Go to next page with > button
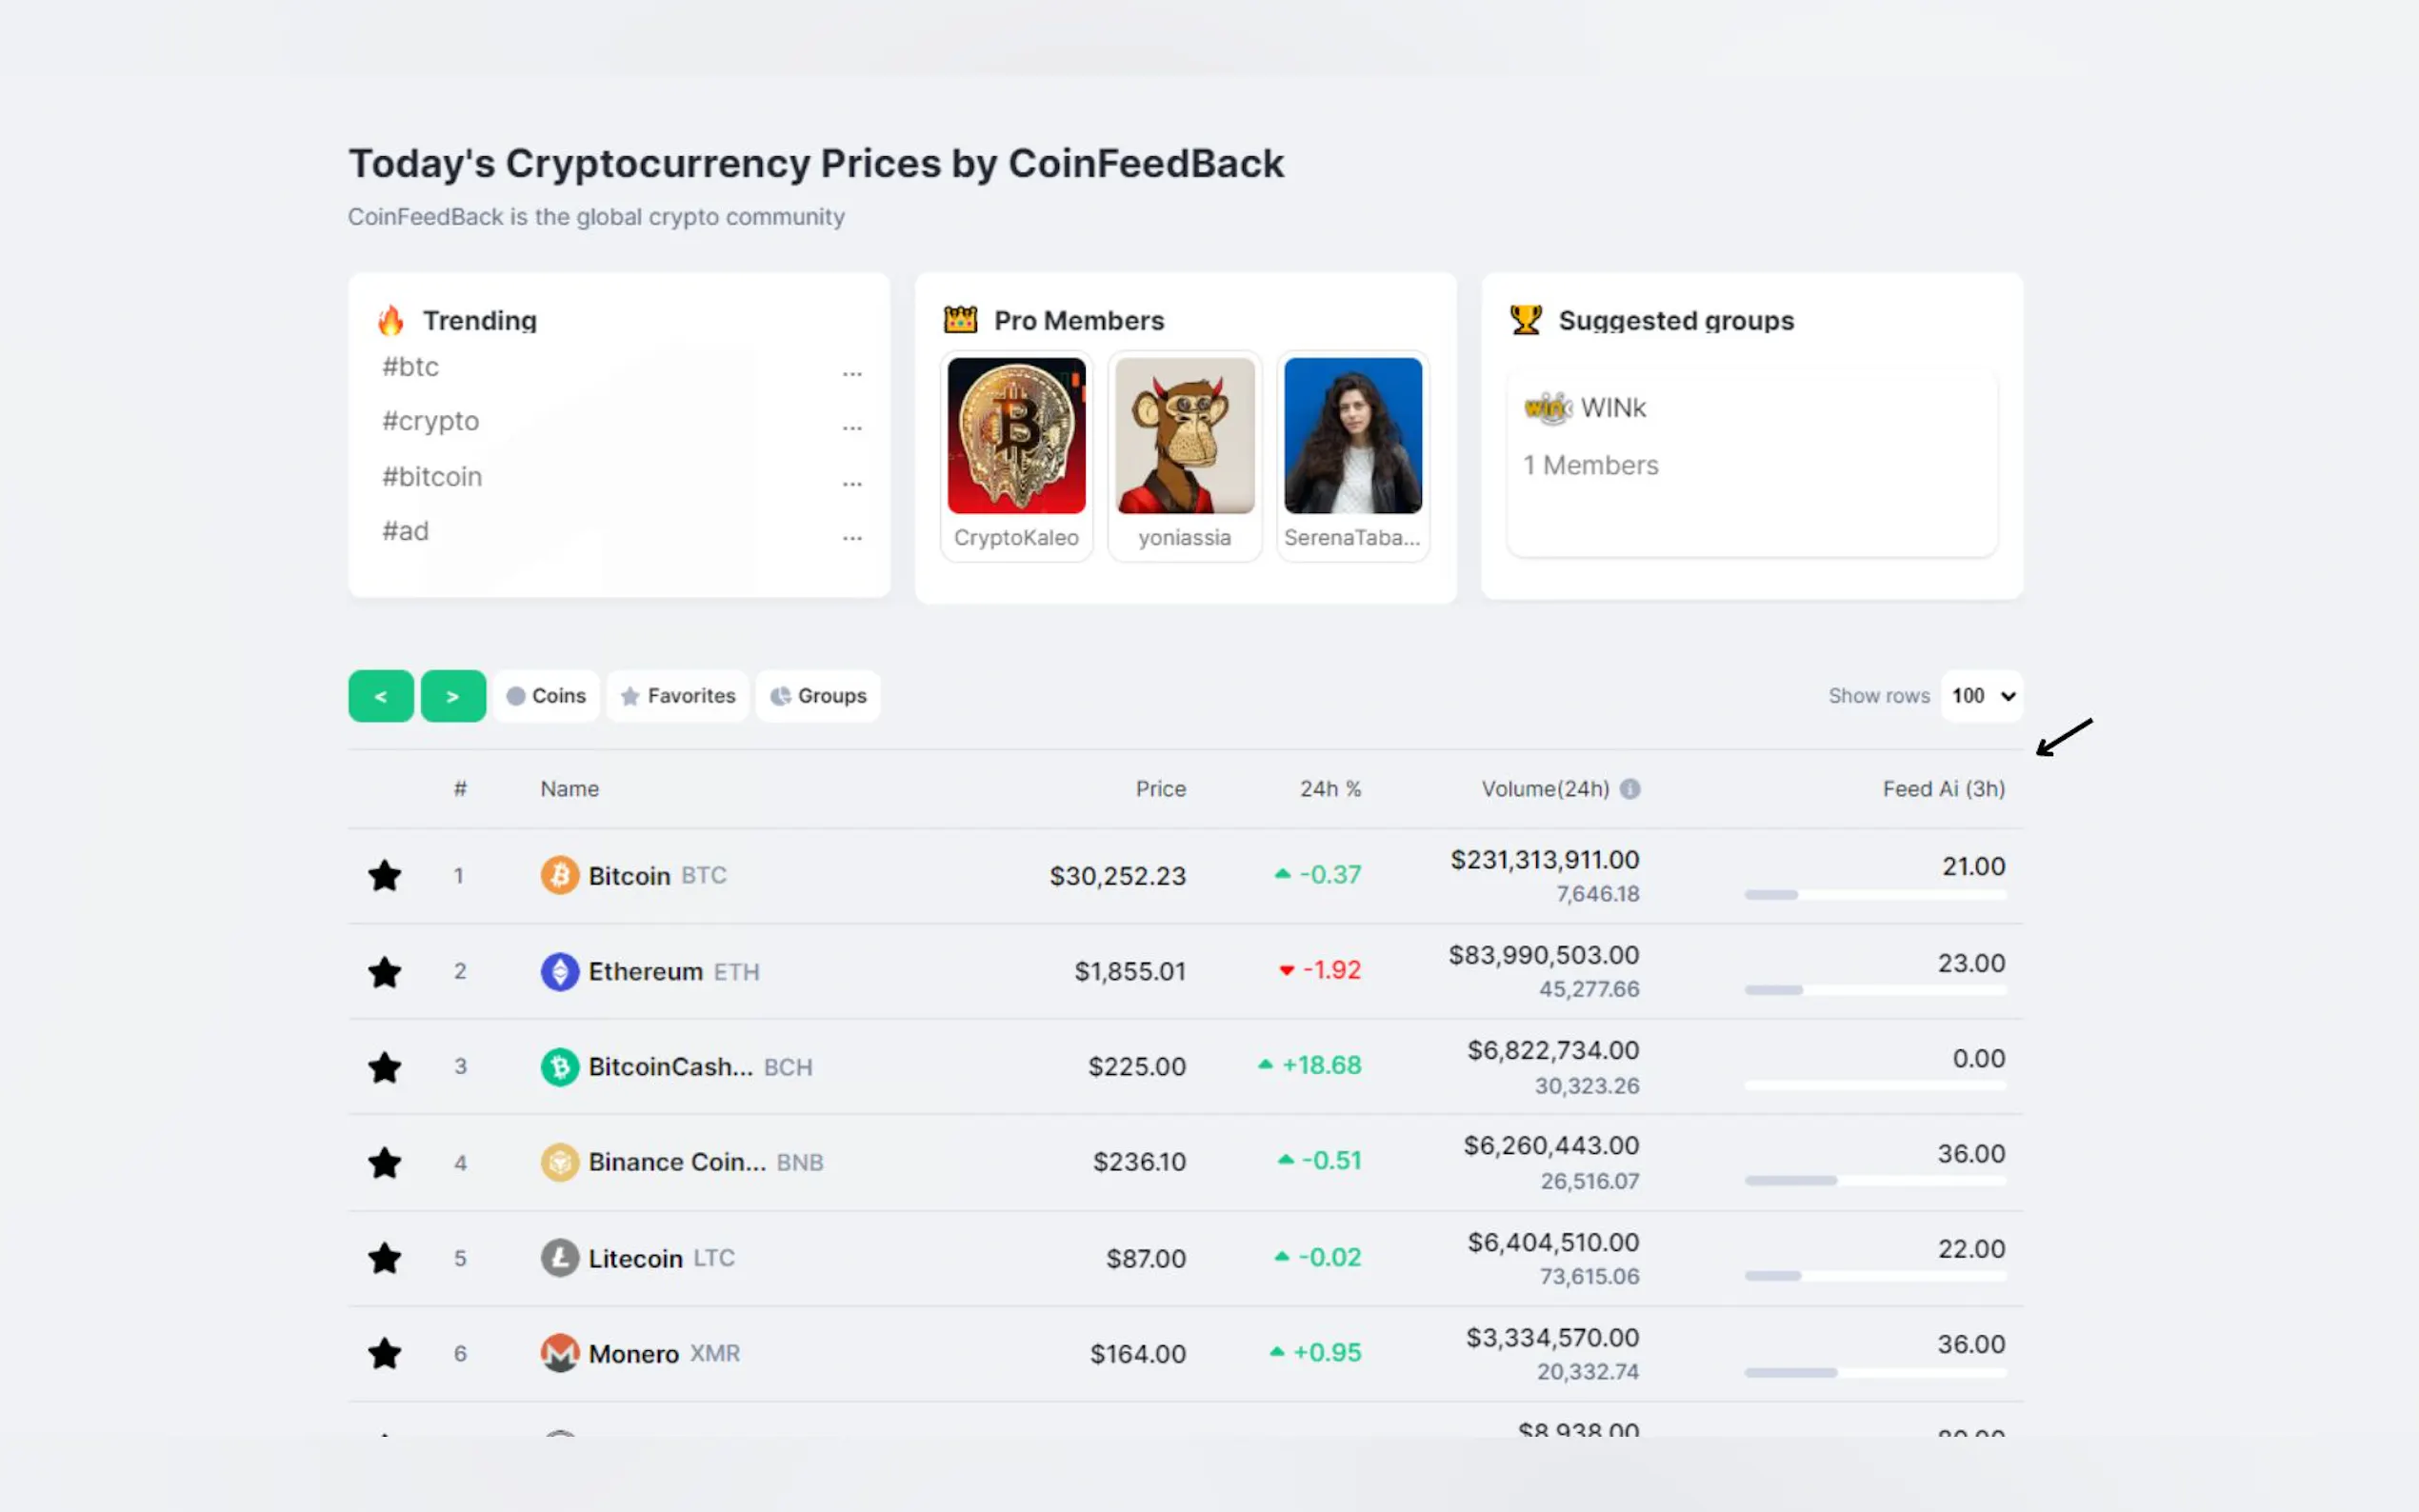The width and height of the screenshot is (2419, 1512). point(453,696)
